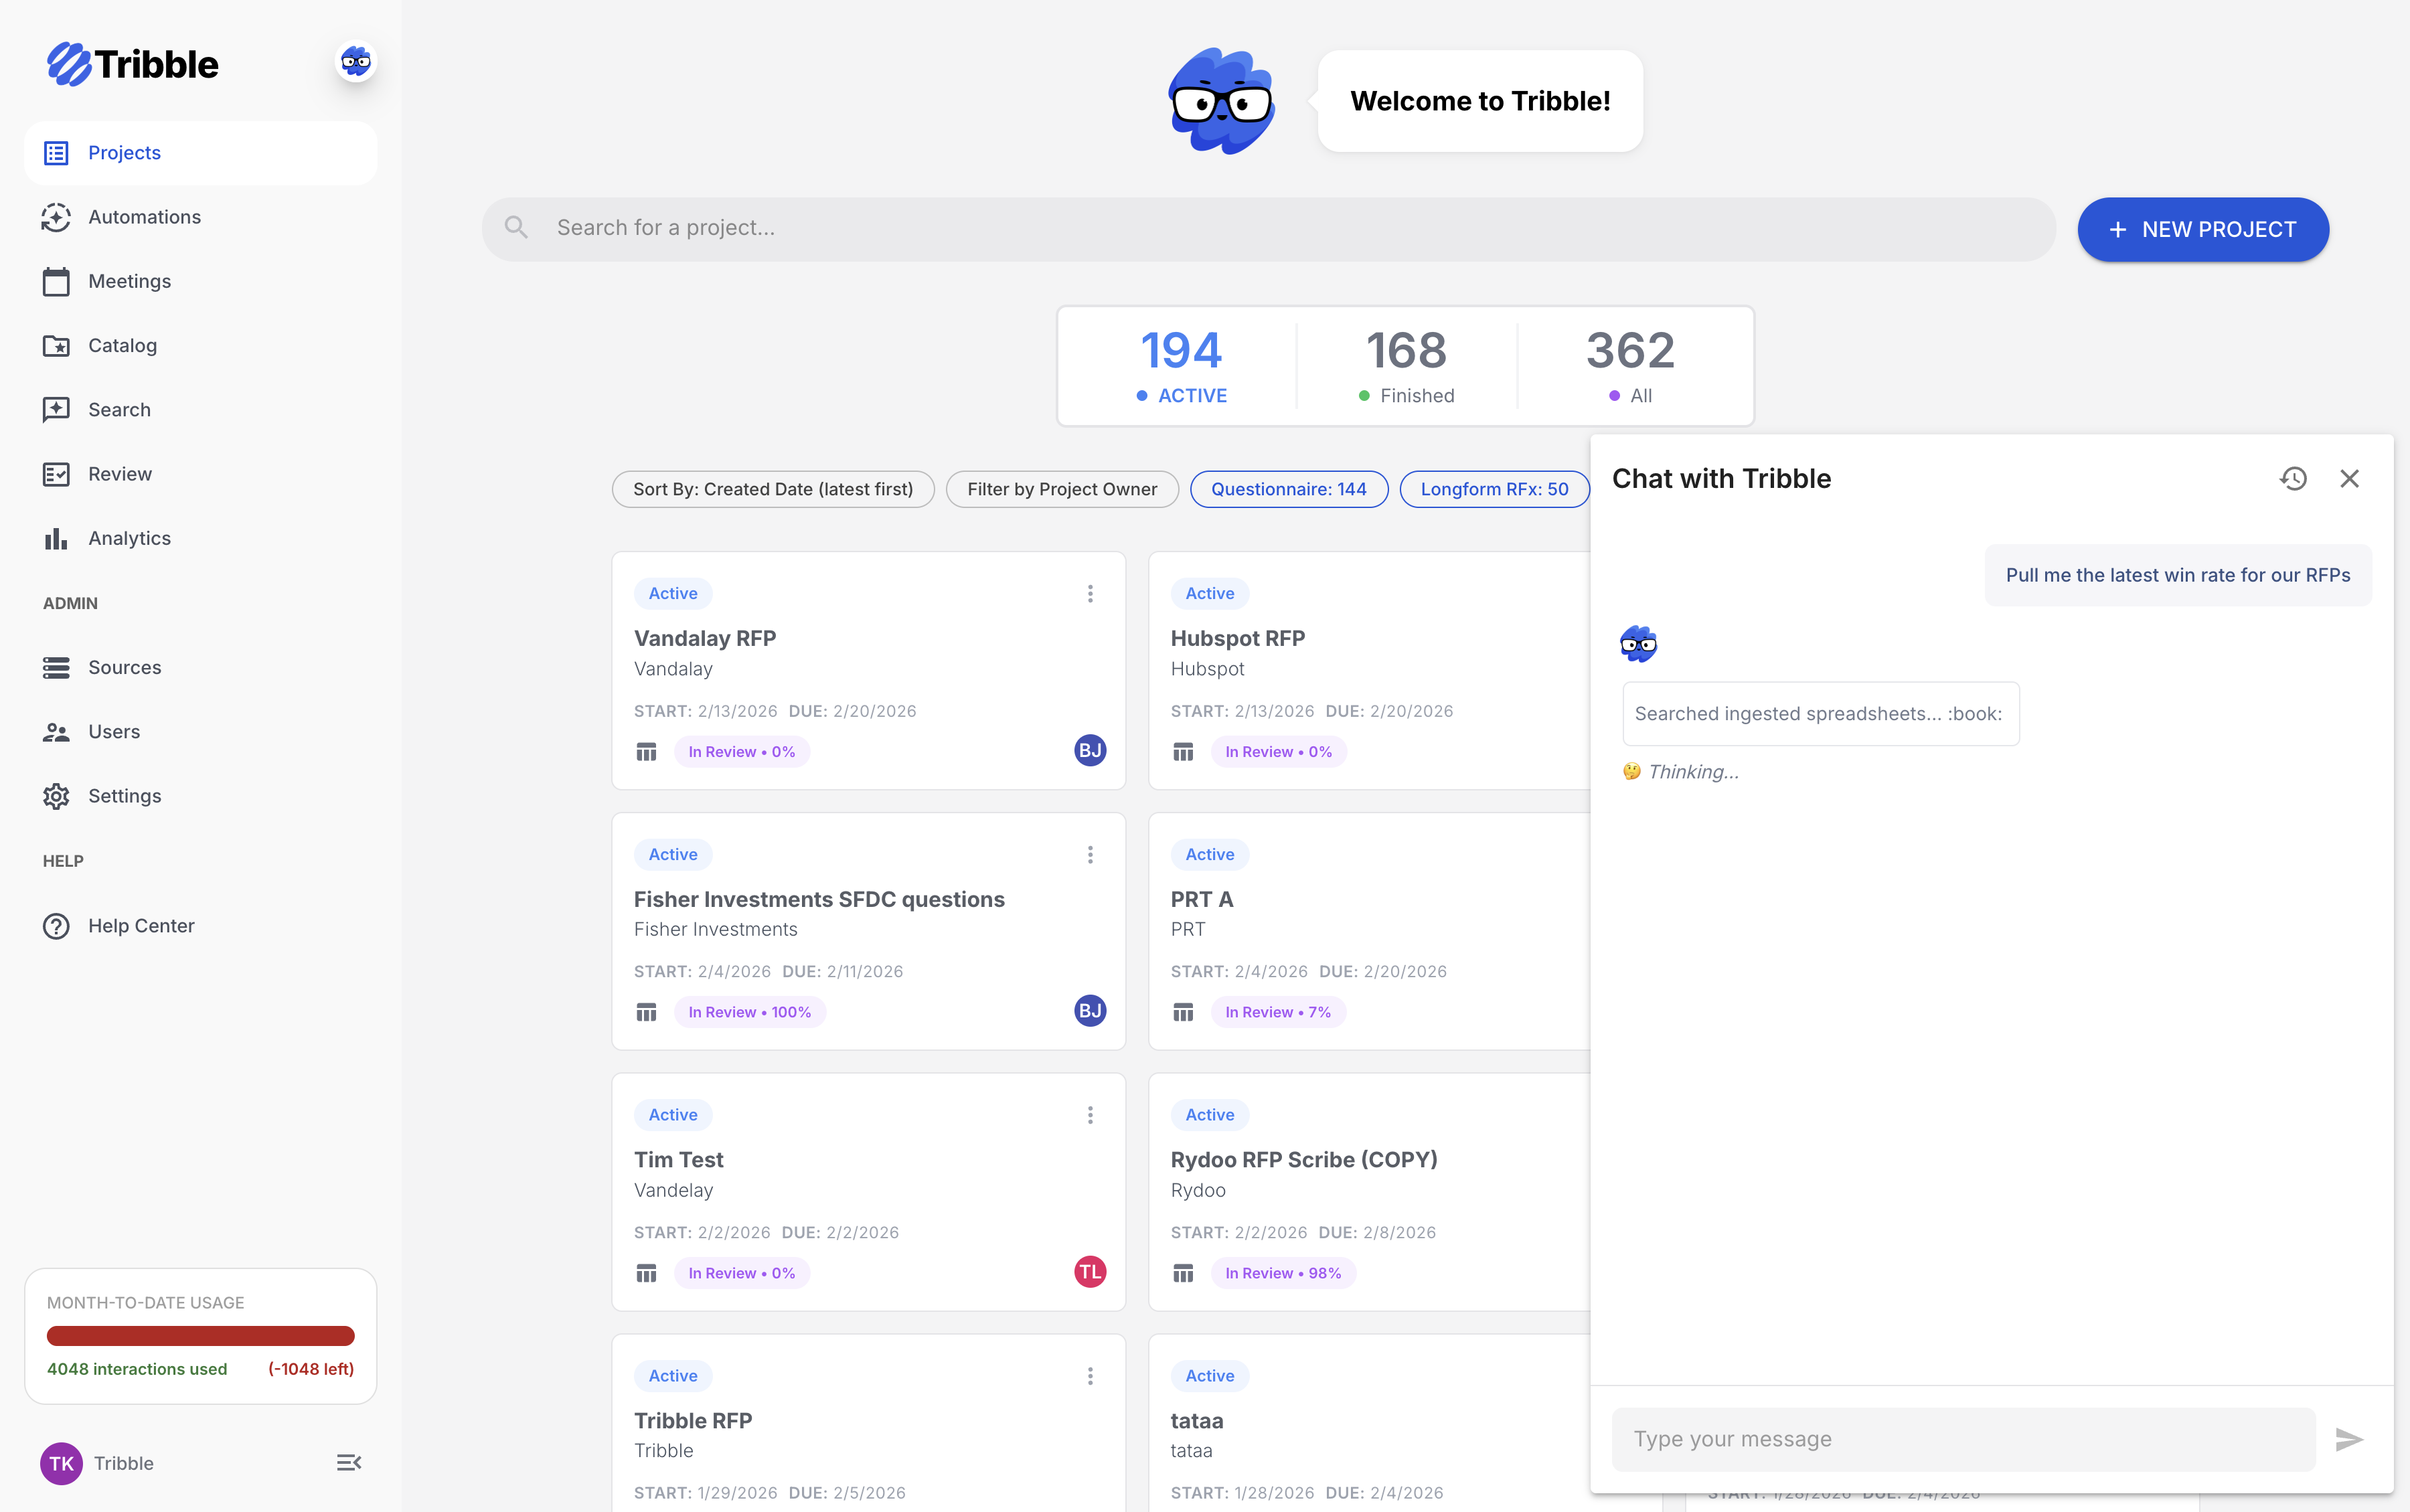Open the Filter by Project Owner dropdown
This screenshot has width=2410, height=1512.
click(1062, 489)
